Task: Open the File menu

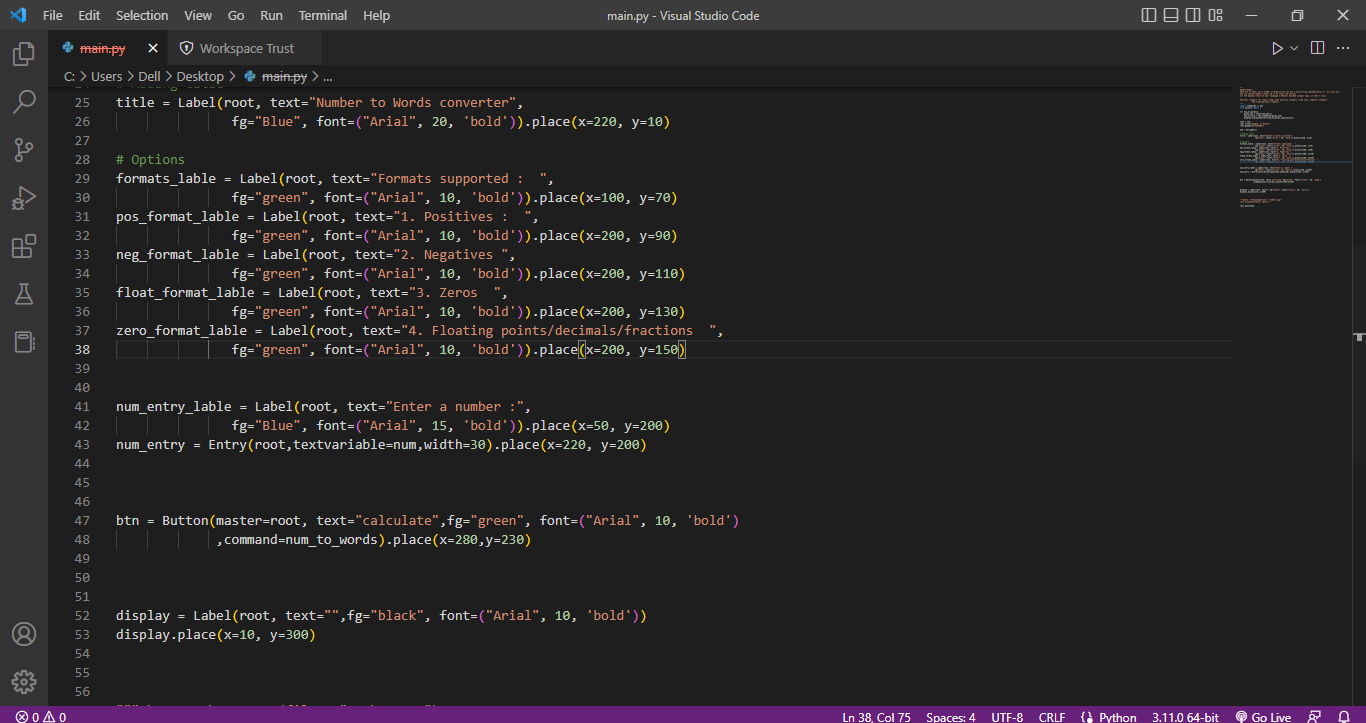Action: coord(53,15)
